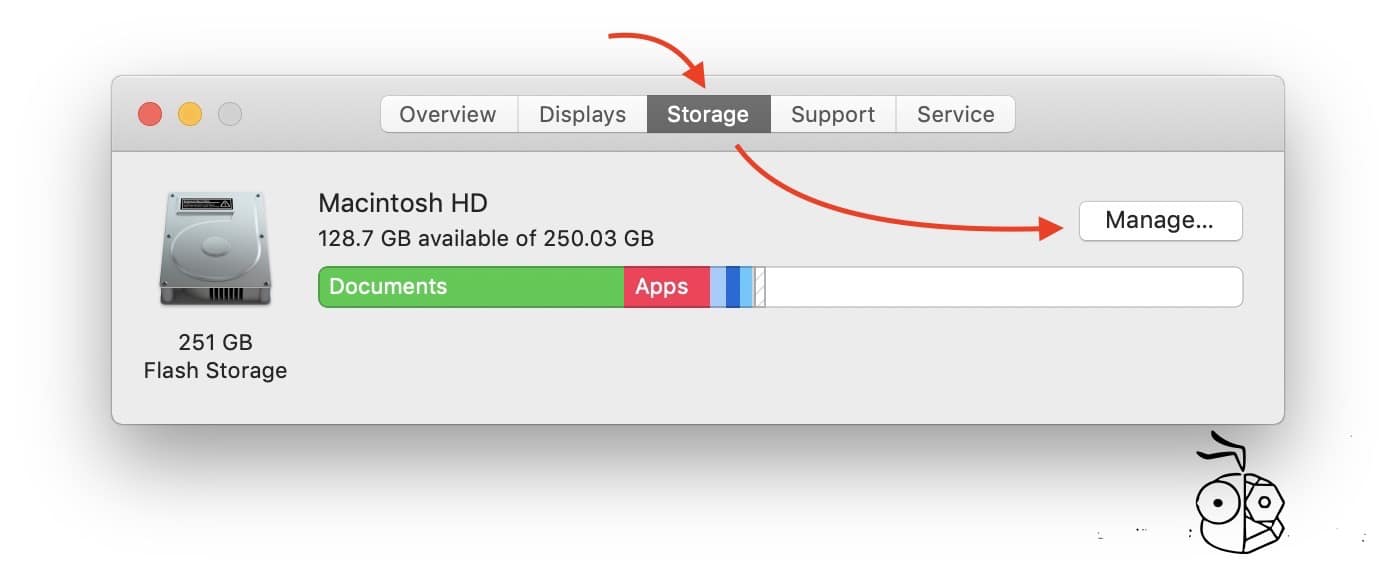
Task: Minimize window with the yellow button
Action: tap(190, 114)
